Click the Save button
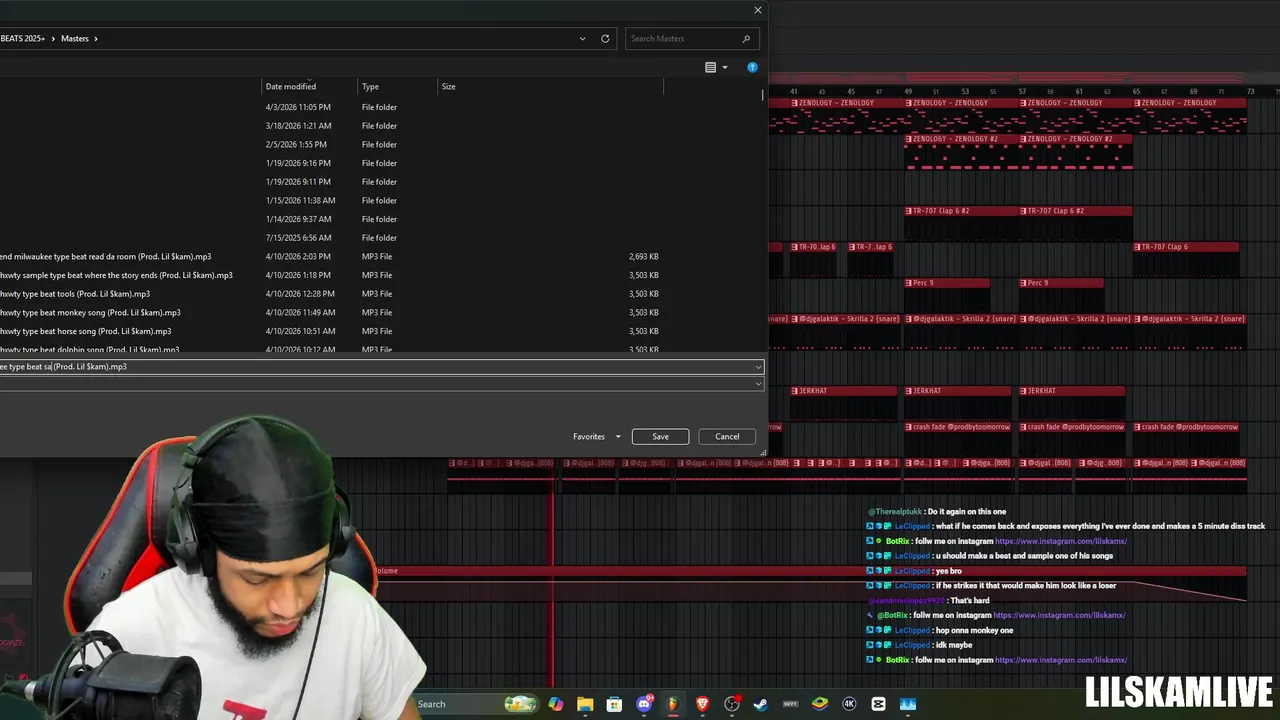 click(660, 436)
